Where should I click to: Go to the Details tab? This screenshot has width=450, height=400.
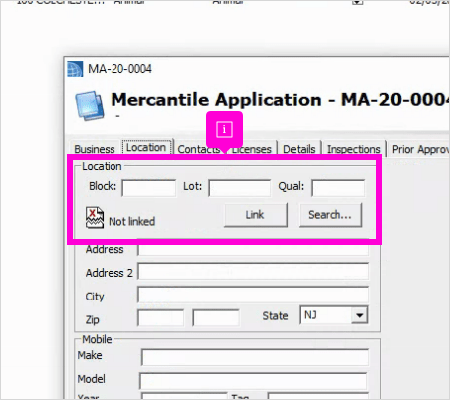[x=299, y=149]
